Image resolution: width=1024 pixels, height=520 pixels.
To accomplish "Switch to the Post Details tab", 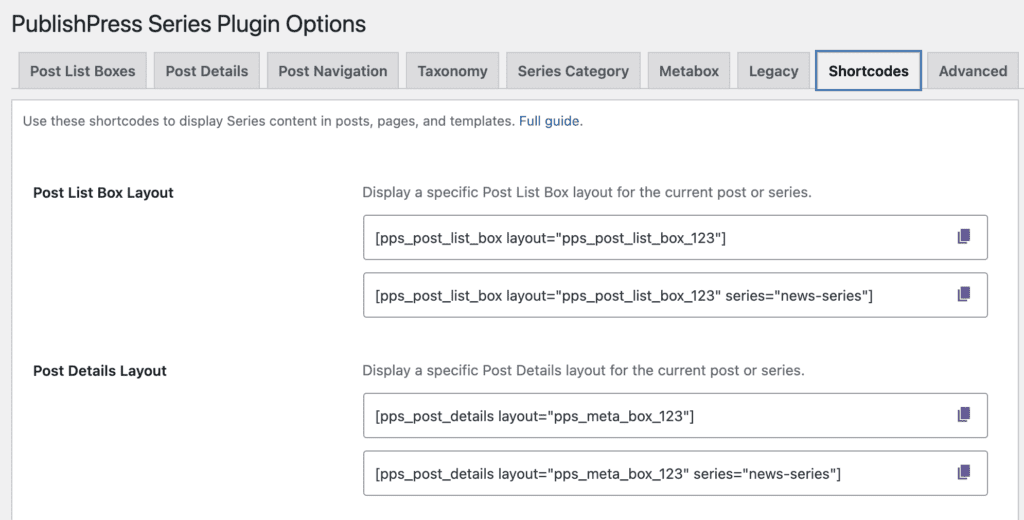I will [208, 71].
